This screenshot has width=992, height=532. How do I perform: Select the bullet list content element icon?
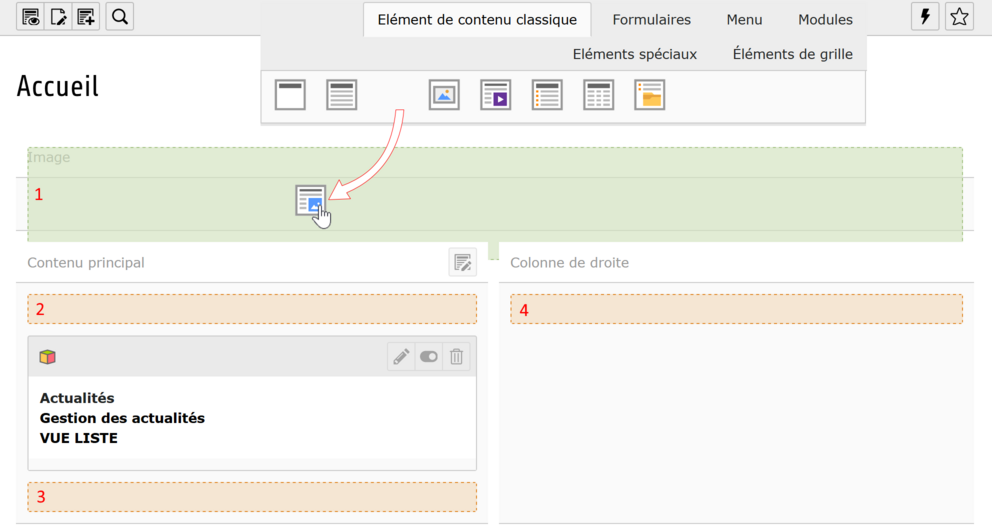coord(547,95)
